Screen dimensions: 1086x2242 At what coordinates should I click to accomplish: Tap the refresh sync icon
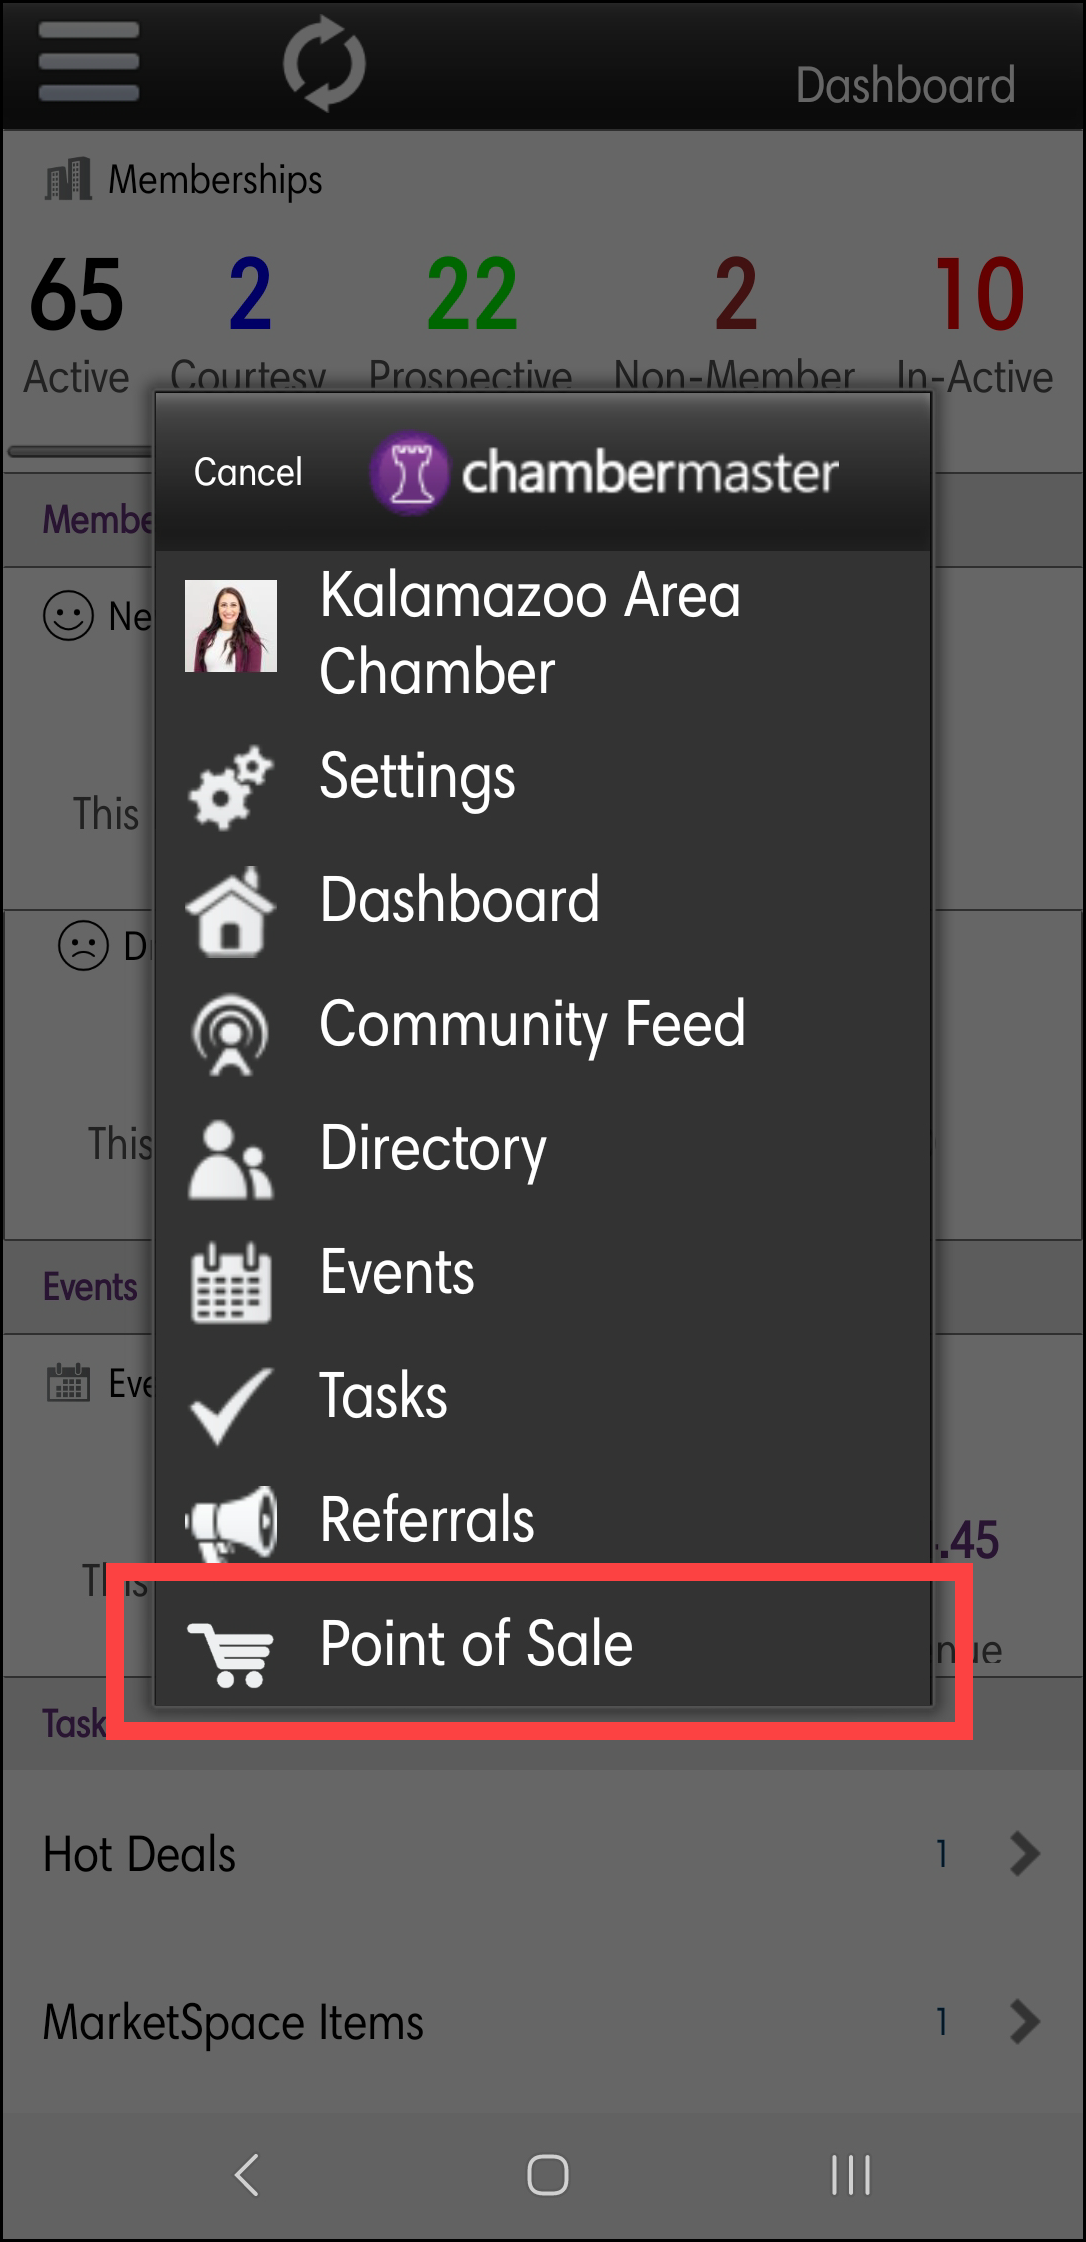[324, 63]
